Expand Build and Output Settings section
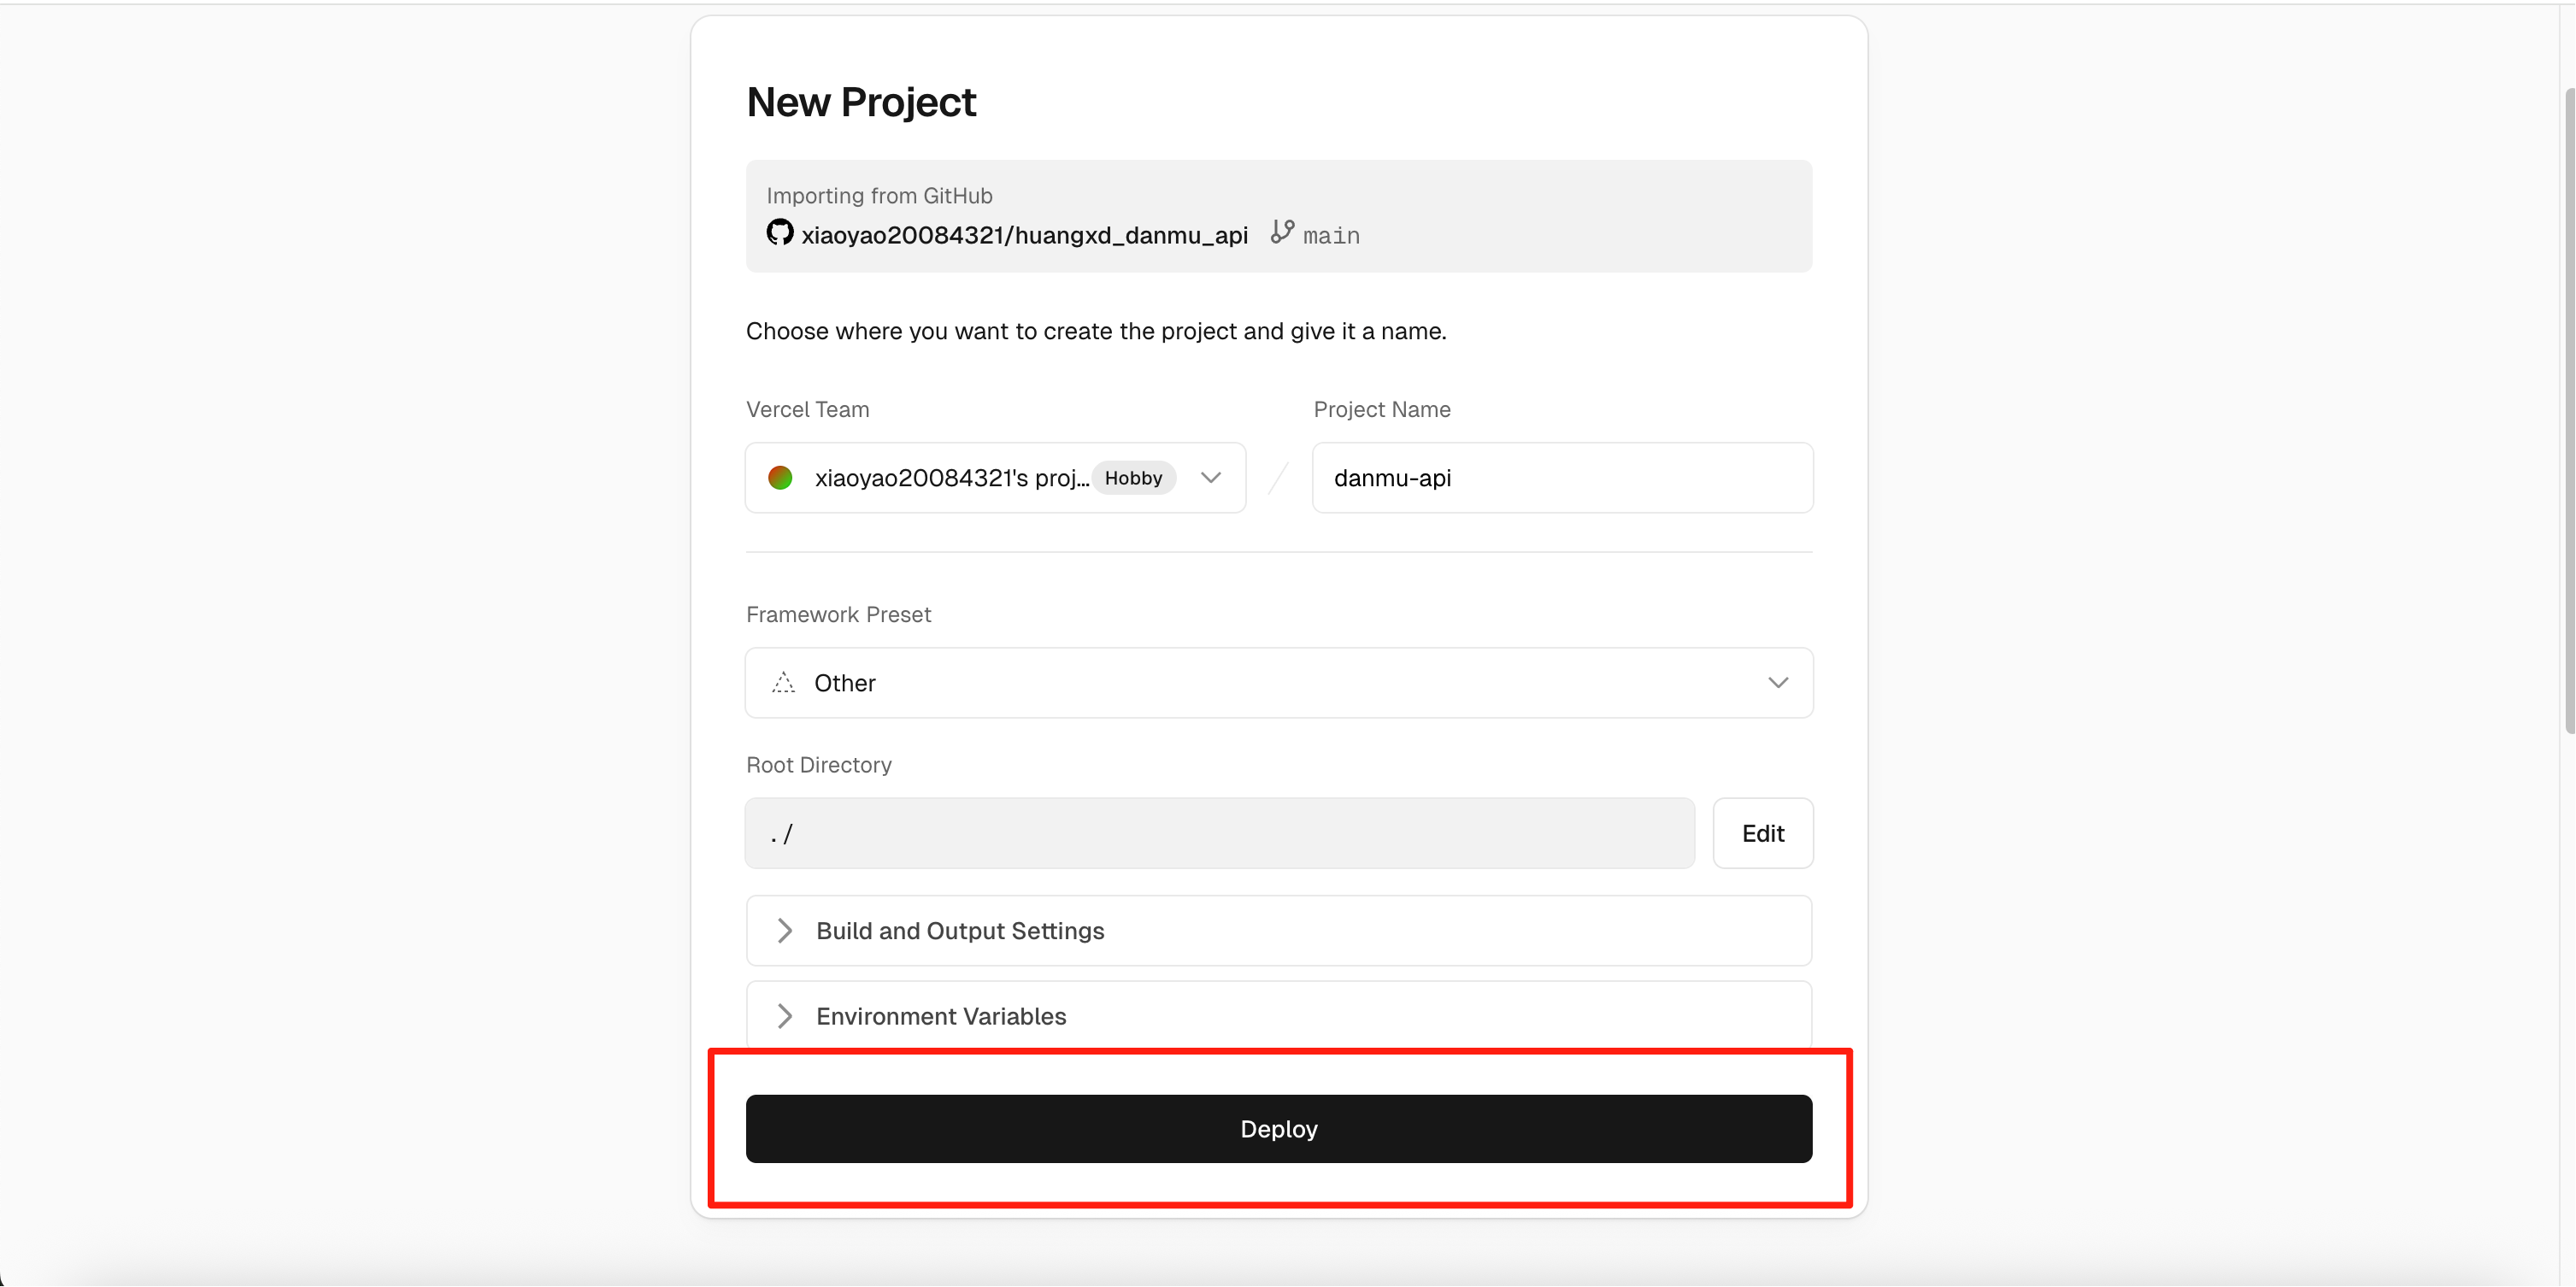2576x1287 pixels. pyautogui.click(x=1279, y=931)
